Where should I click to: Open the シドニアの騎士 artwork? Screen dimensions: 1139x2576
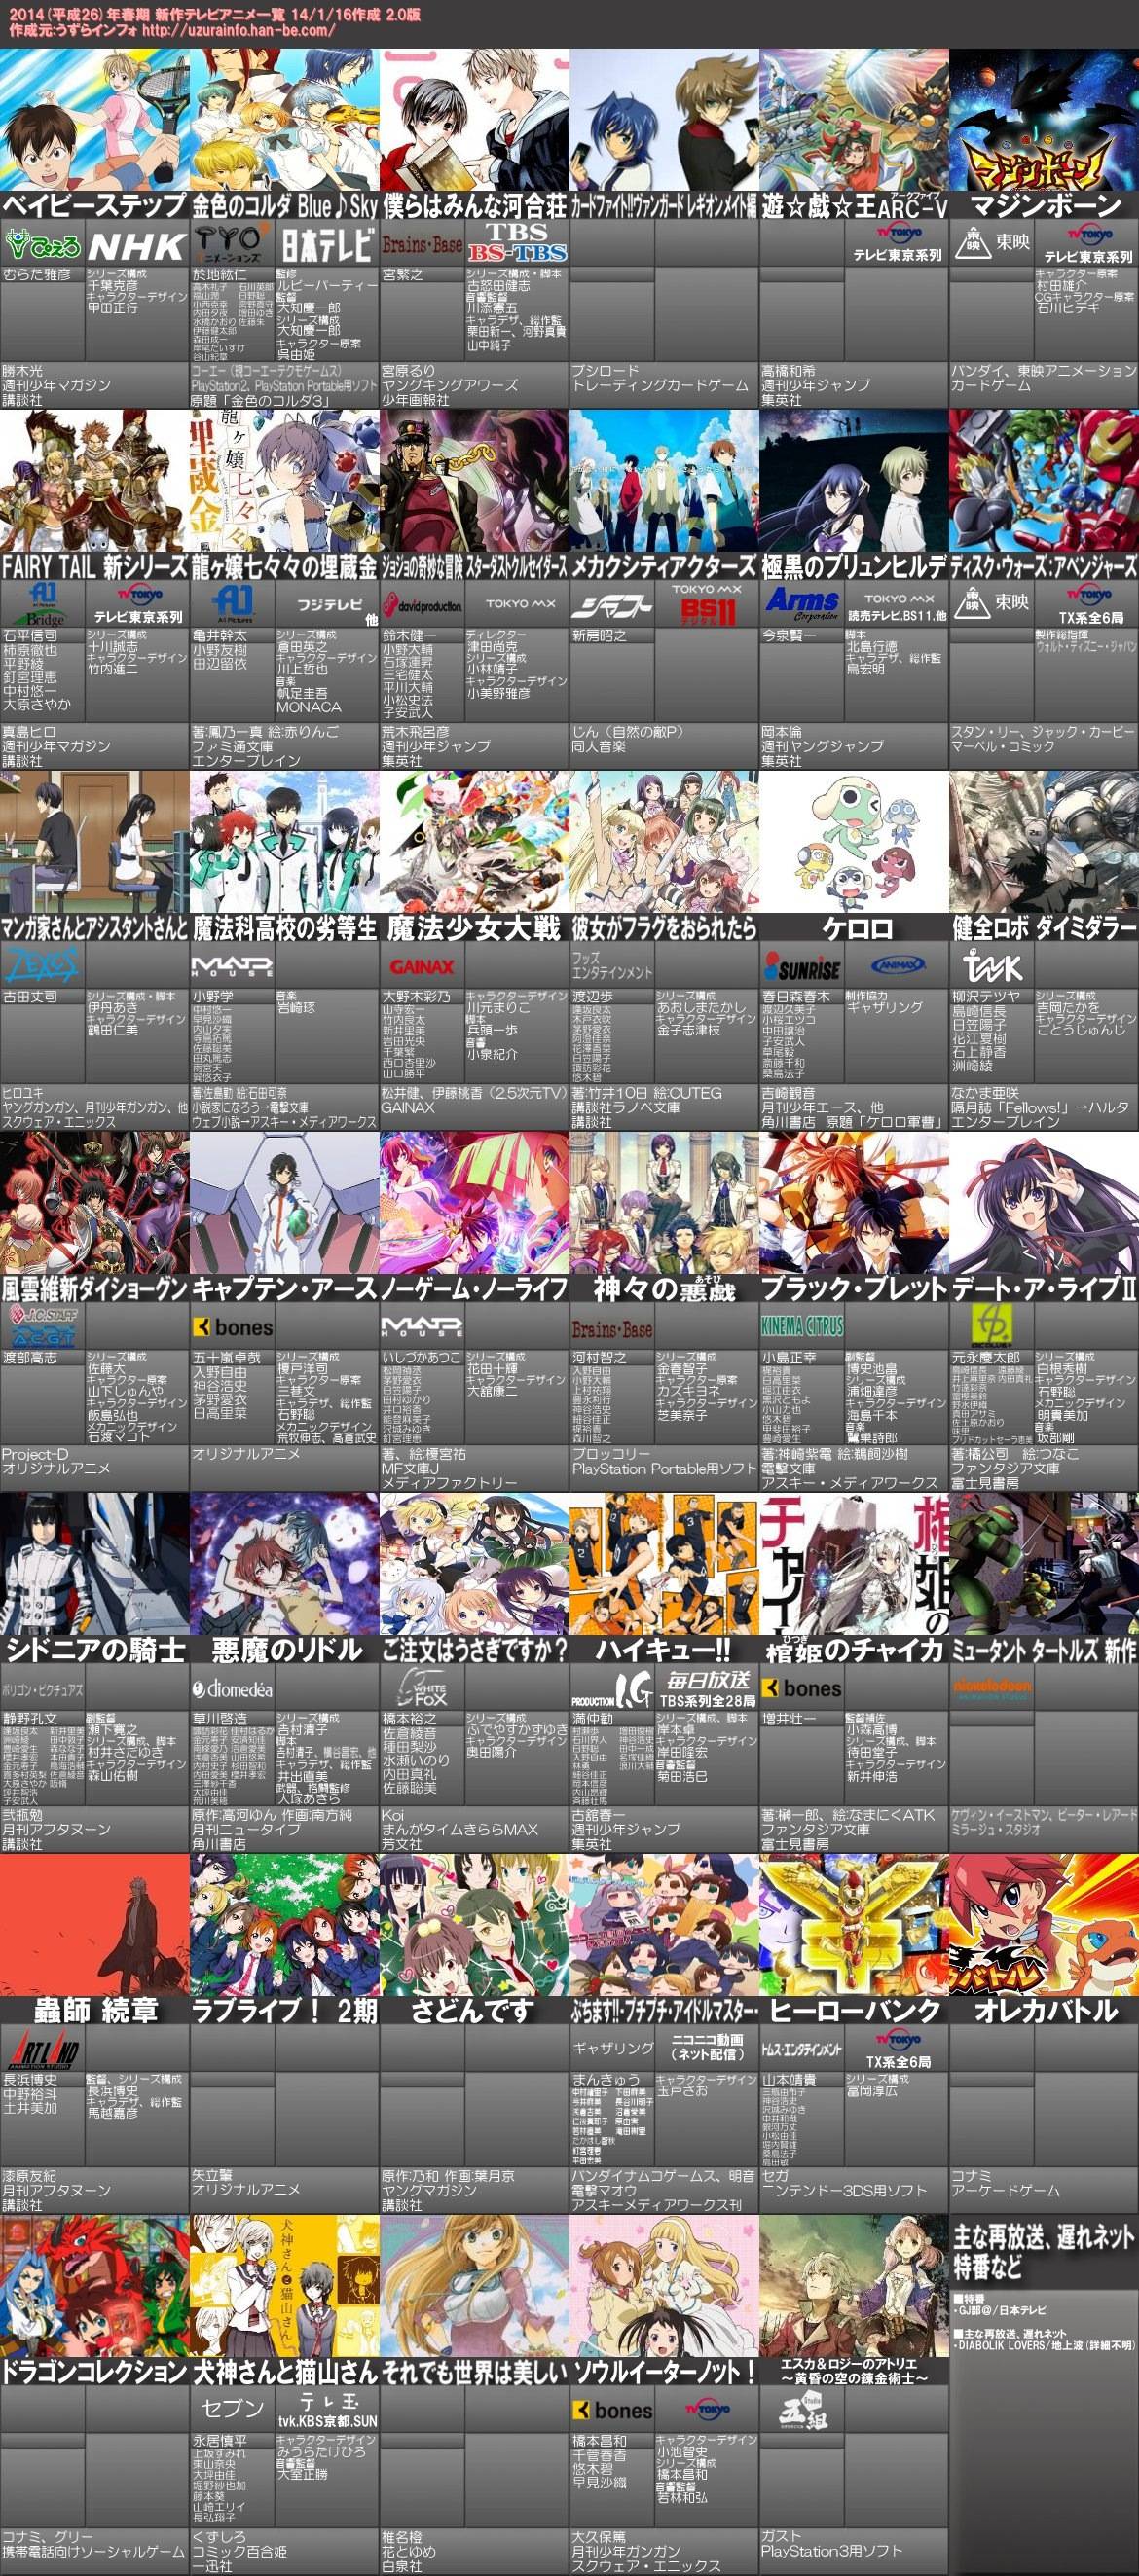pyautogui.click(x=94, y=1564)
